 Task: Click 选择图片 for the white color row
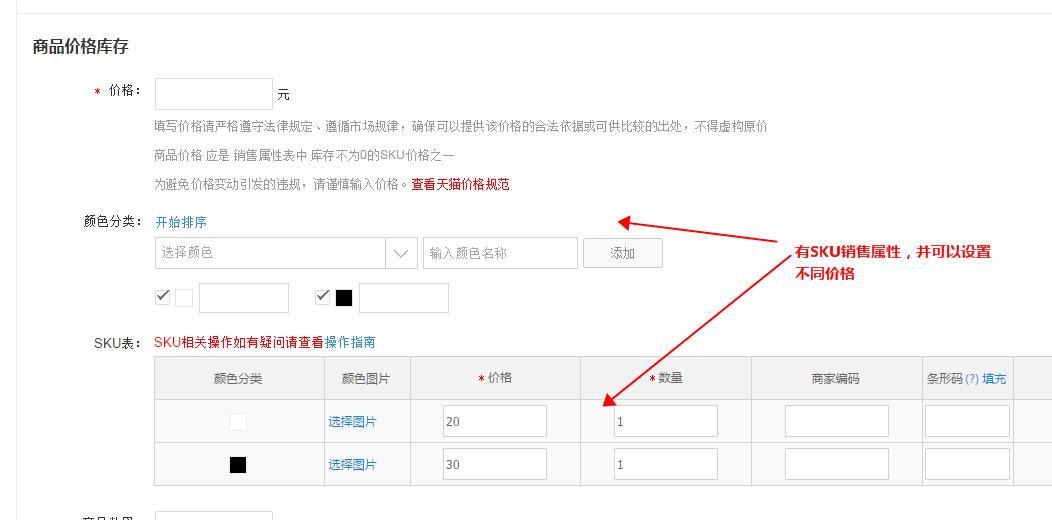click(x=352, y=422)
